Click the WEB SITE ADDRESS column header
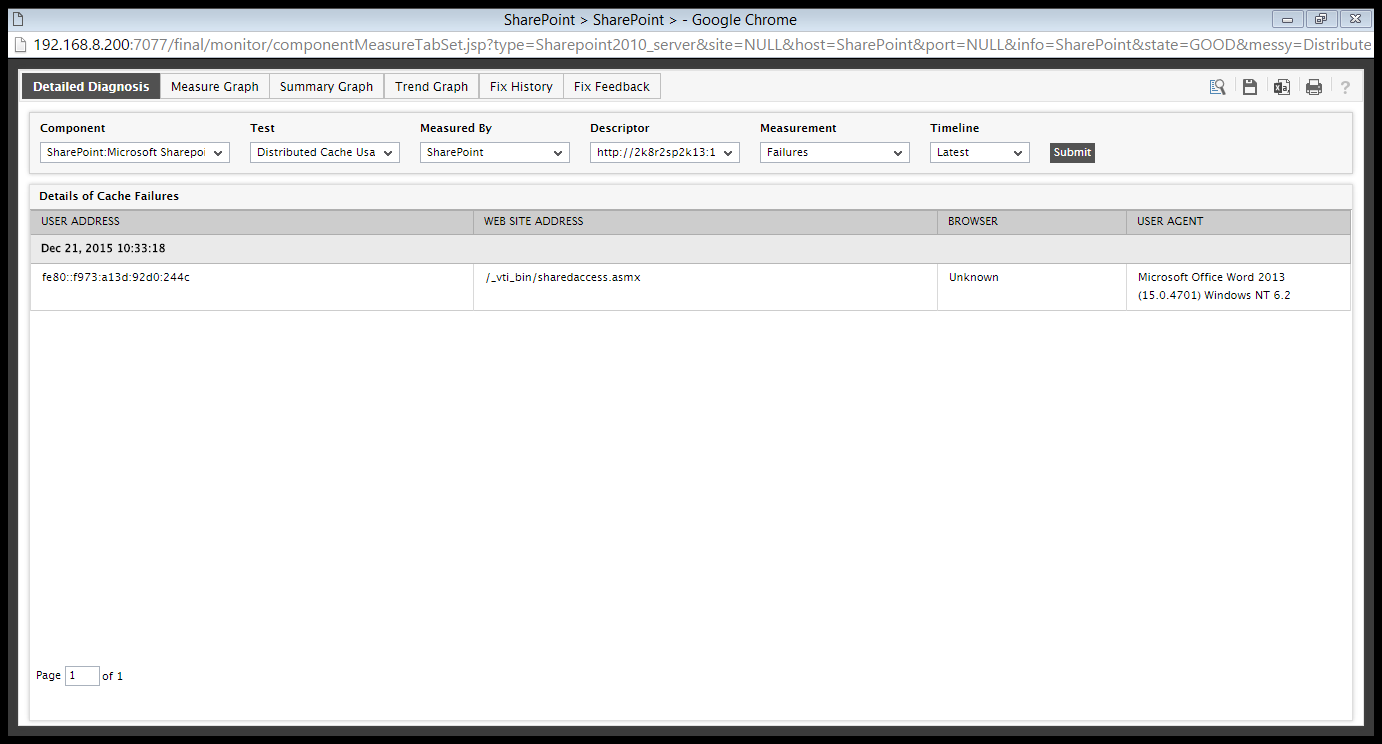Screen dimensions: 1382x744 coord(705,221)
